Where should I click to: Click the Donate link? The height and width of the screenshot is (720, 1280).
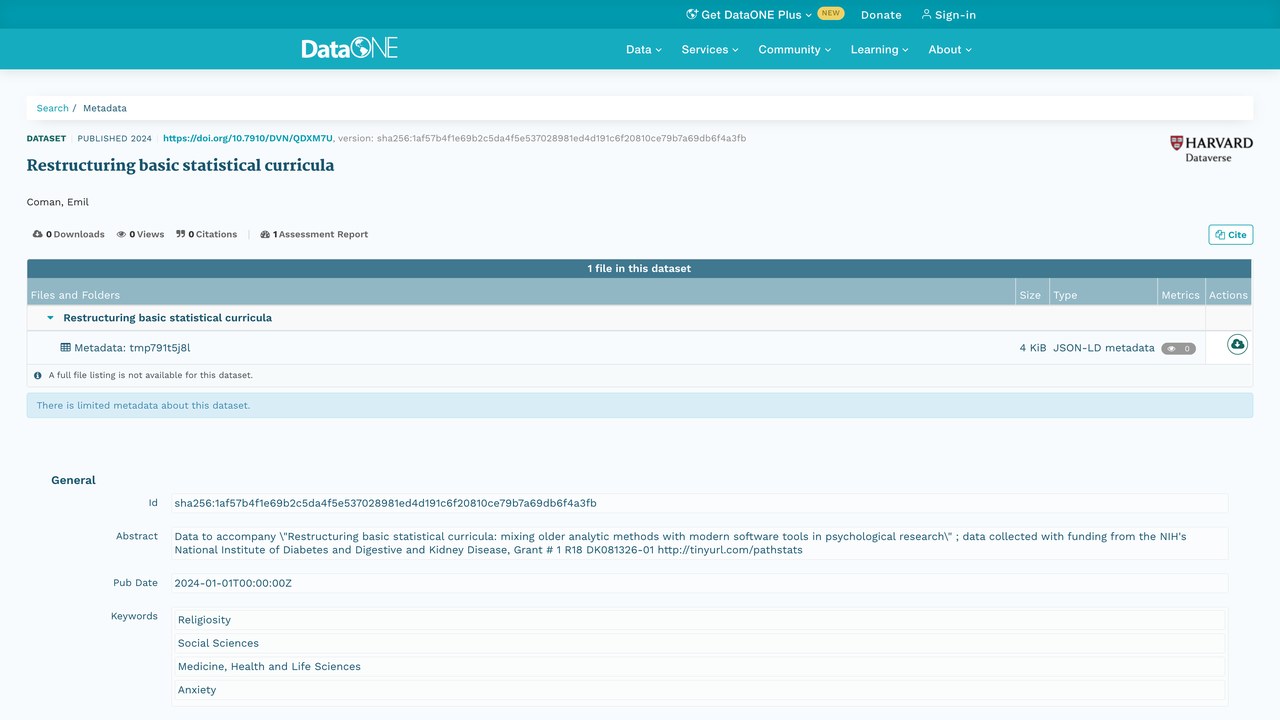(881, 15)
